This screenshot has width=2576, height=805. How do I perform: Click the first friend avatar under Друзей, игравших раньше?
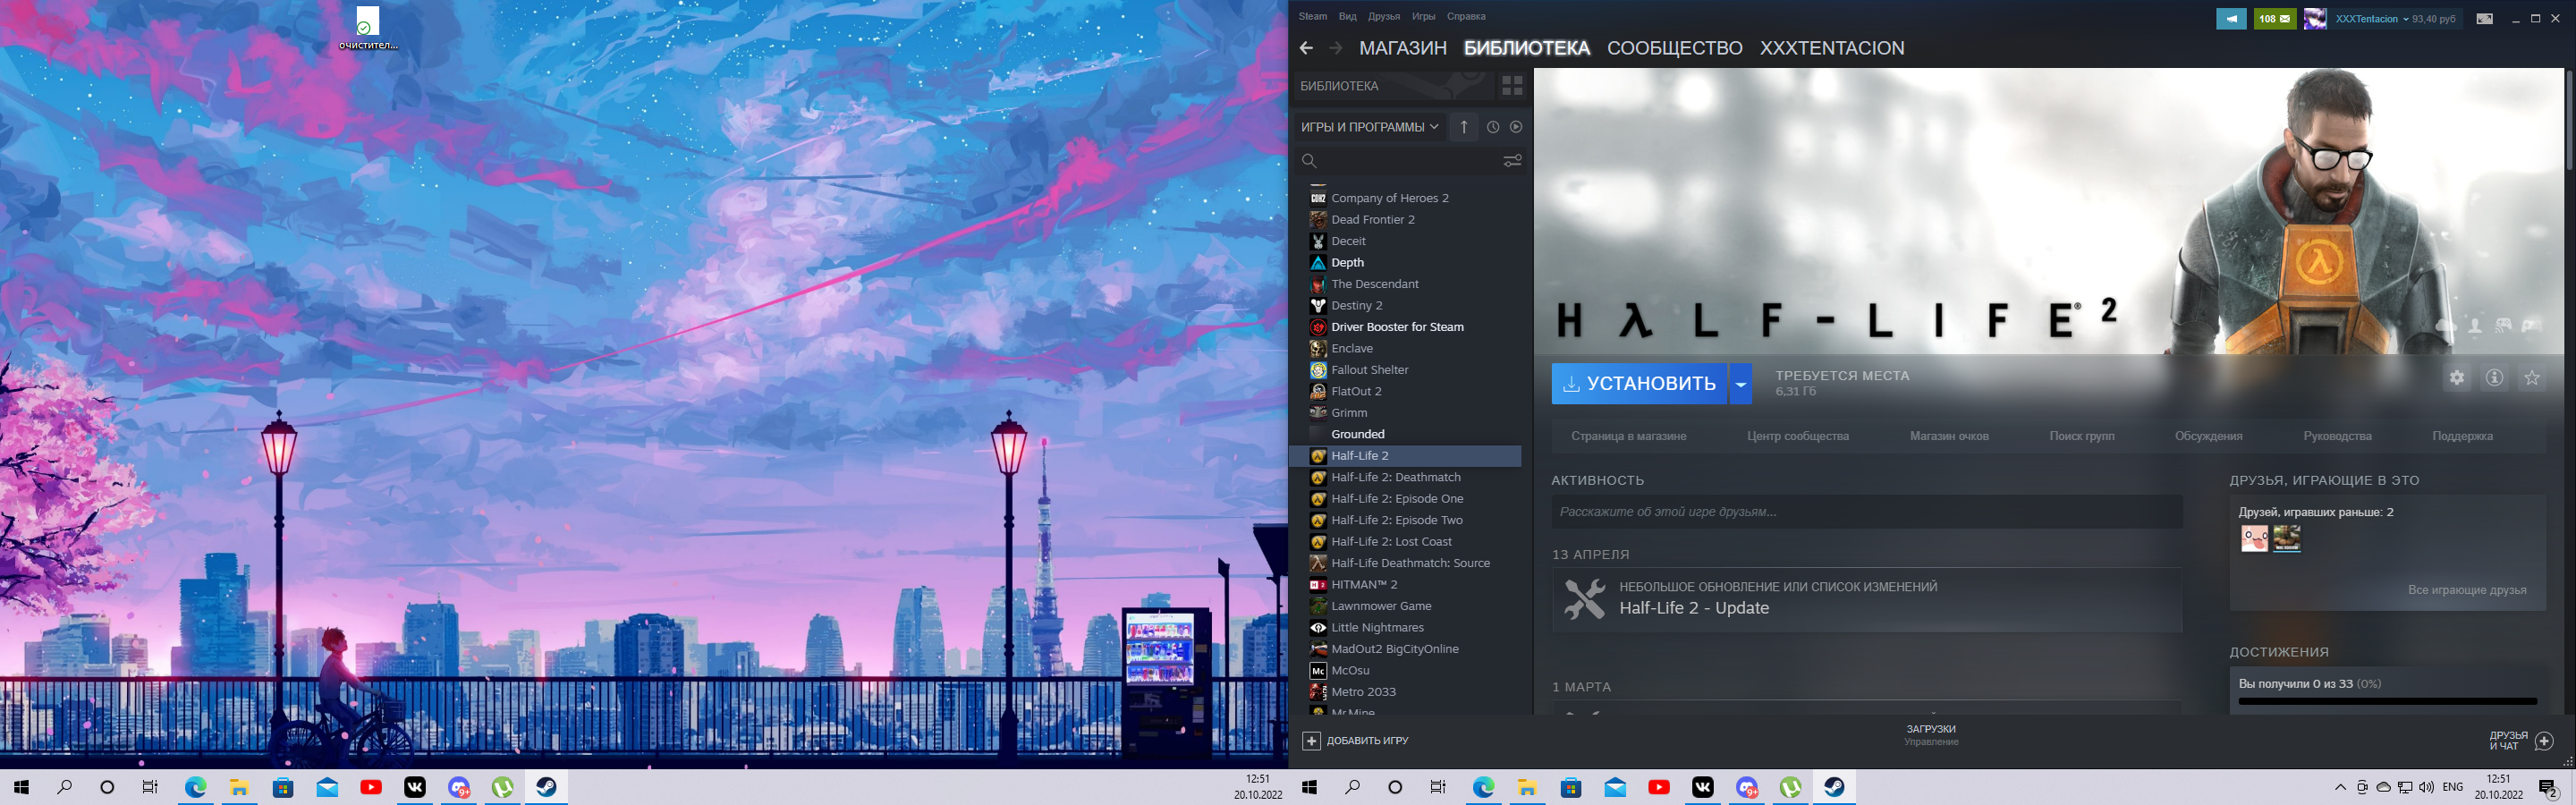pyautogui.click(x=2254, y=539)
